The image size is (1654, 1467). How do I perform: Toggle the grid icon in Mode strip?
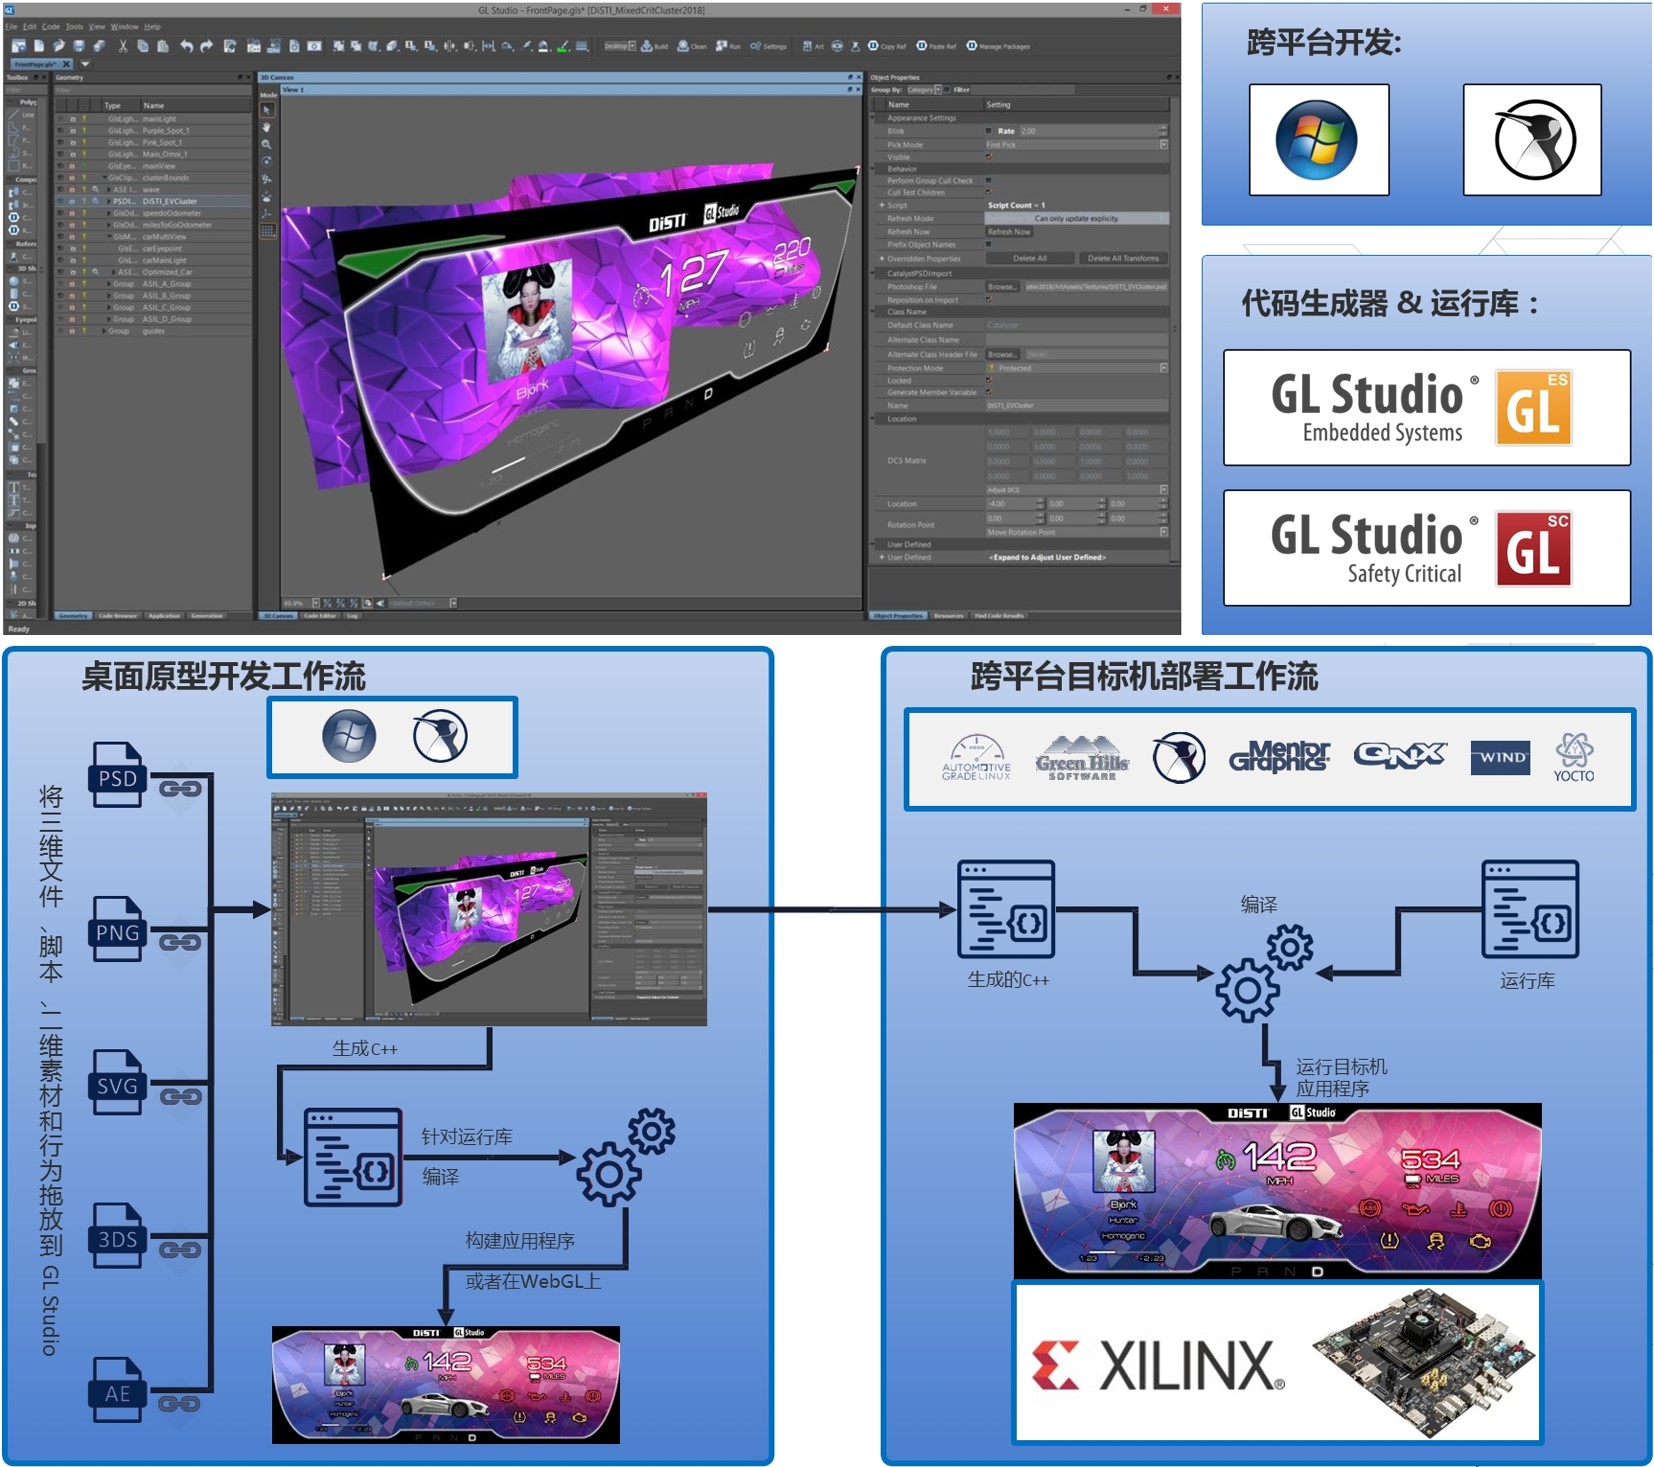(267, 231)
